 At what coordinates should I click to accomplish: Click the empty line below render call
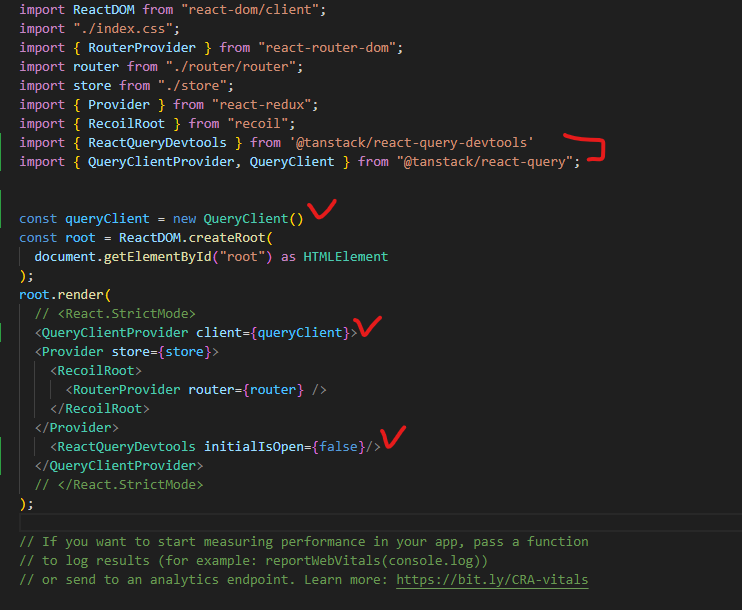coord(379,523)
